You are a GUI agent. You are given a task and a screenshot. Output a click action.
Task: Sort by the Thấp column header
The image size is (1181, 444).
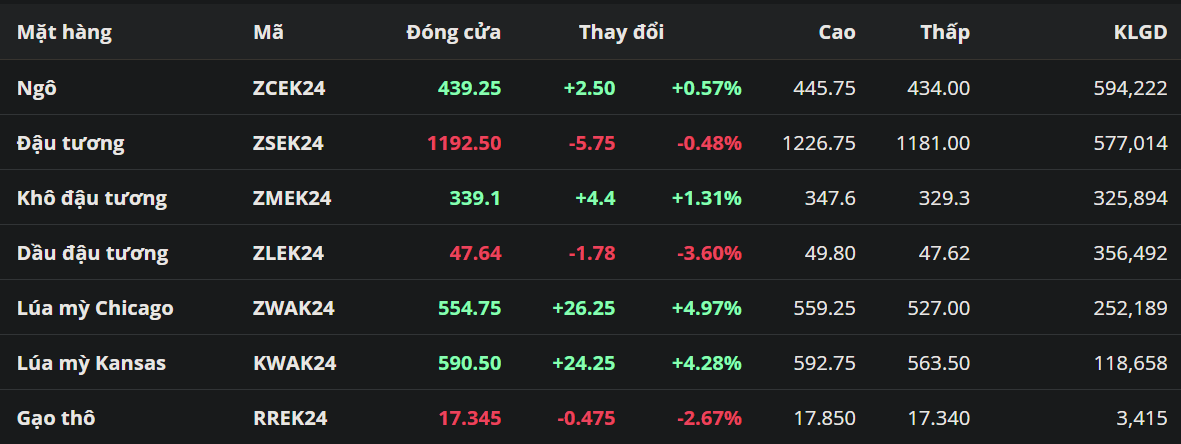[945, 32]
